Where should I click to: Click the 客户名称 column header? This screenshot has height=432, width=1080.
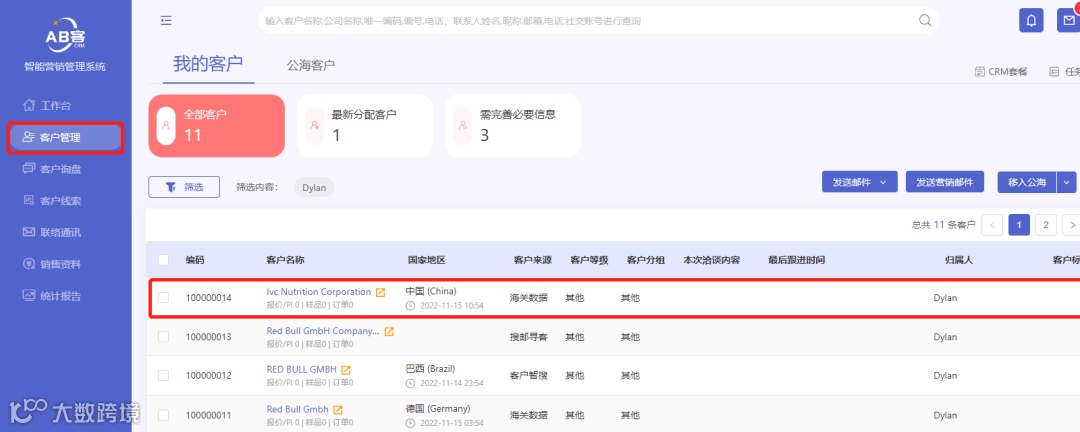click(x=286, y=260)
